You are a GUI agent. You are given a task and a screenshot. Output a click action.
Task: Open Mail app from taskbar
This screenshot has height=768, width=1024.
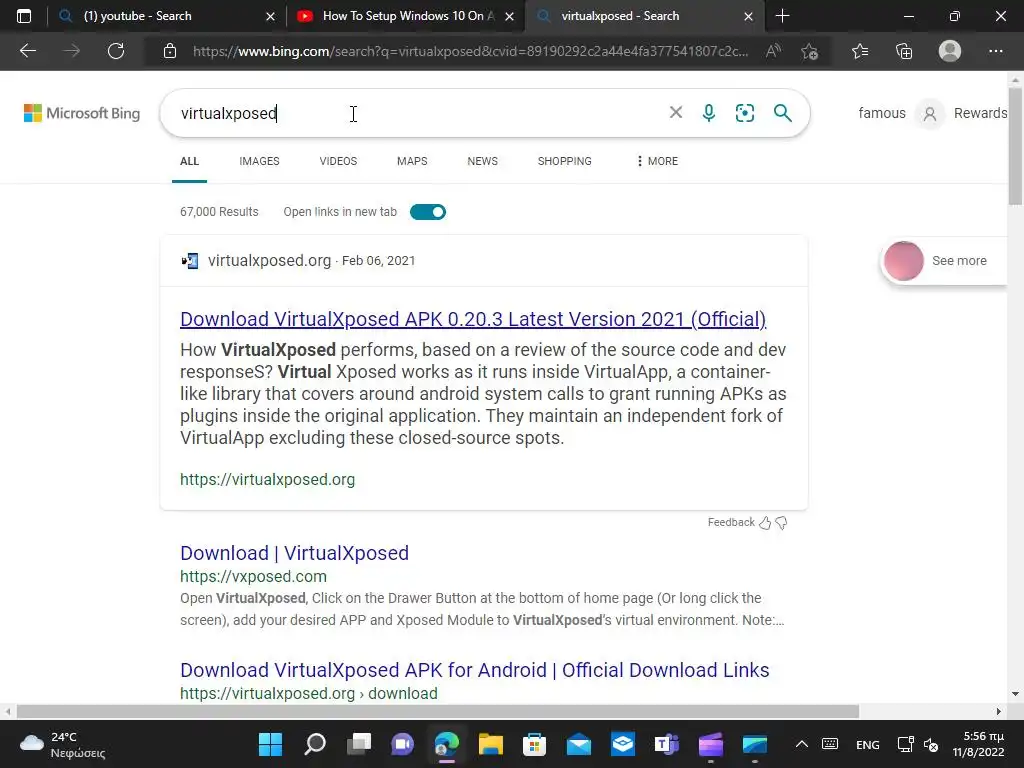coord(579,744)
